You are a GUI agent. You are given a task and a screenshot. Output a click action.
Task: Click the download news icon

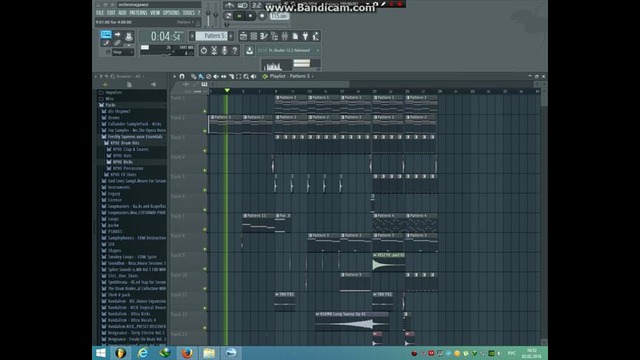point(249,50)
